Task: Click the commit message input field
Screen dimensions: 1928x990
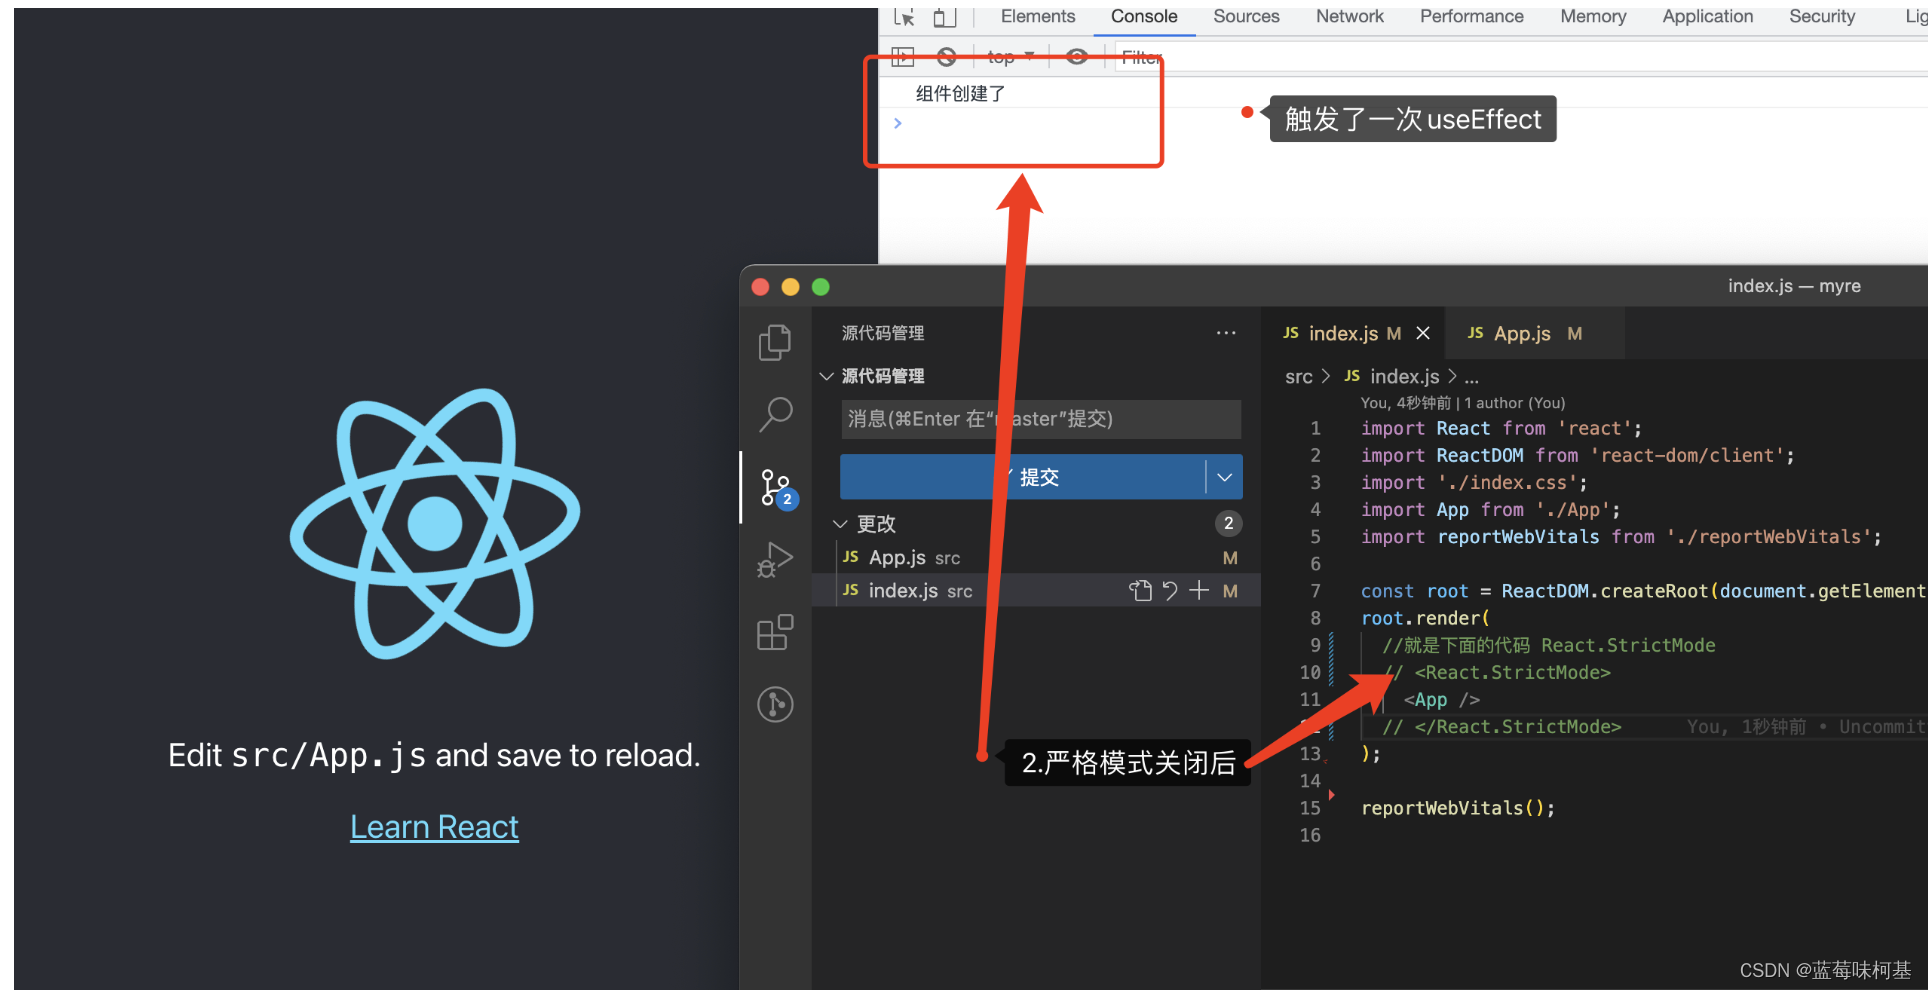Action: click(1040, 419)
